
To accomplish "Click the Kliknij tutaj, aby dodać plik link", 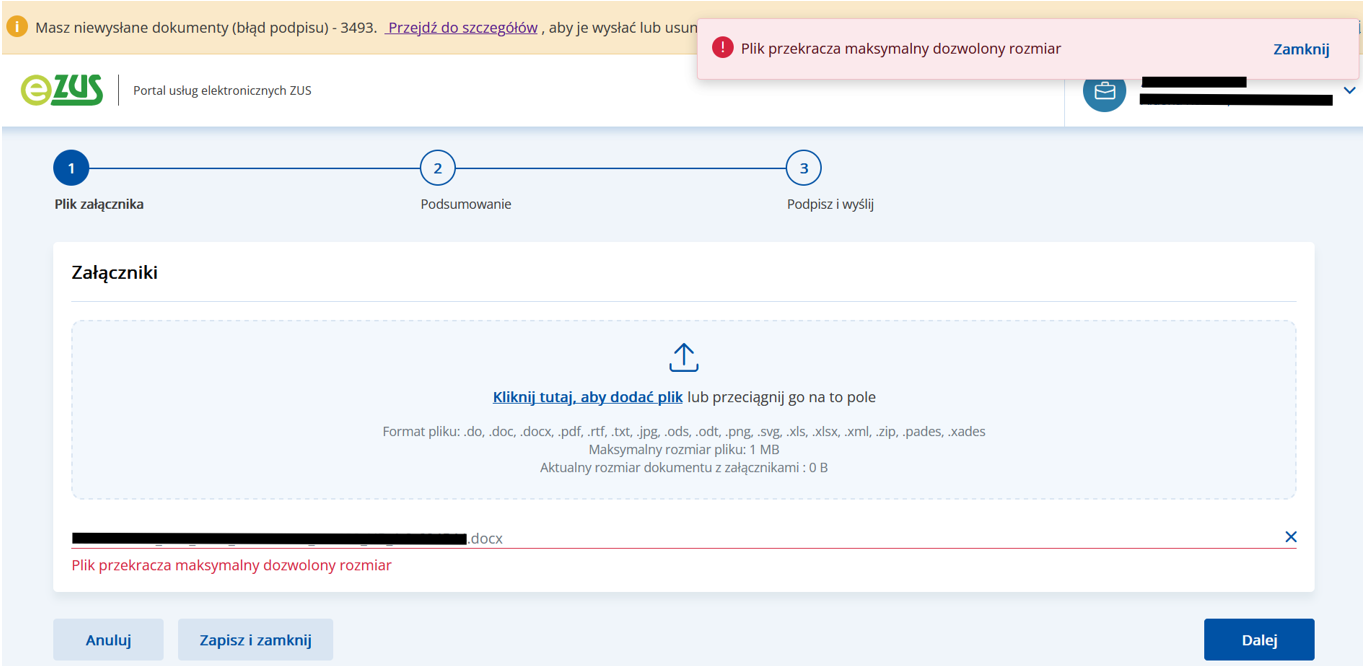I will point(587,397).
